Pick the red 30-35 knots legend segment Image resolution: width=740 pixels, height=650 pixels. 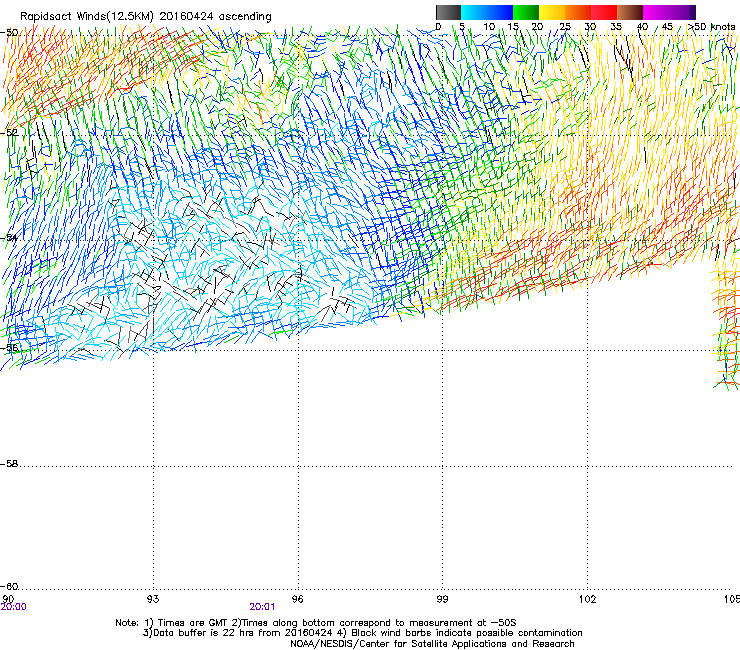point(604,12)
